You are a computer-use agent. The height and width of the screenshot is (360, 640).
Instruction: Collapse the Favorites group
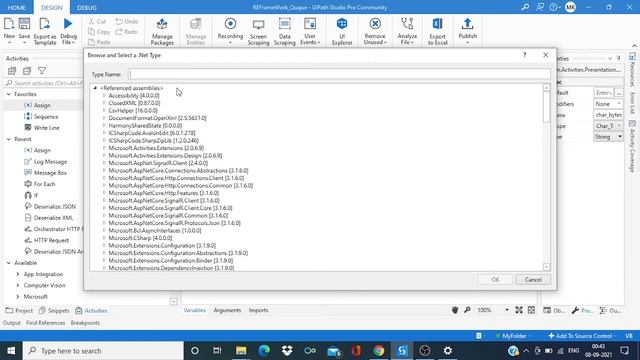pos(9,94)
